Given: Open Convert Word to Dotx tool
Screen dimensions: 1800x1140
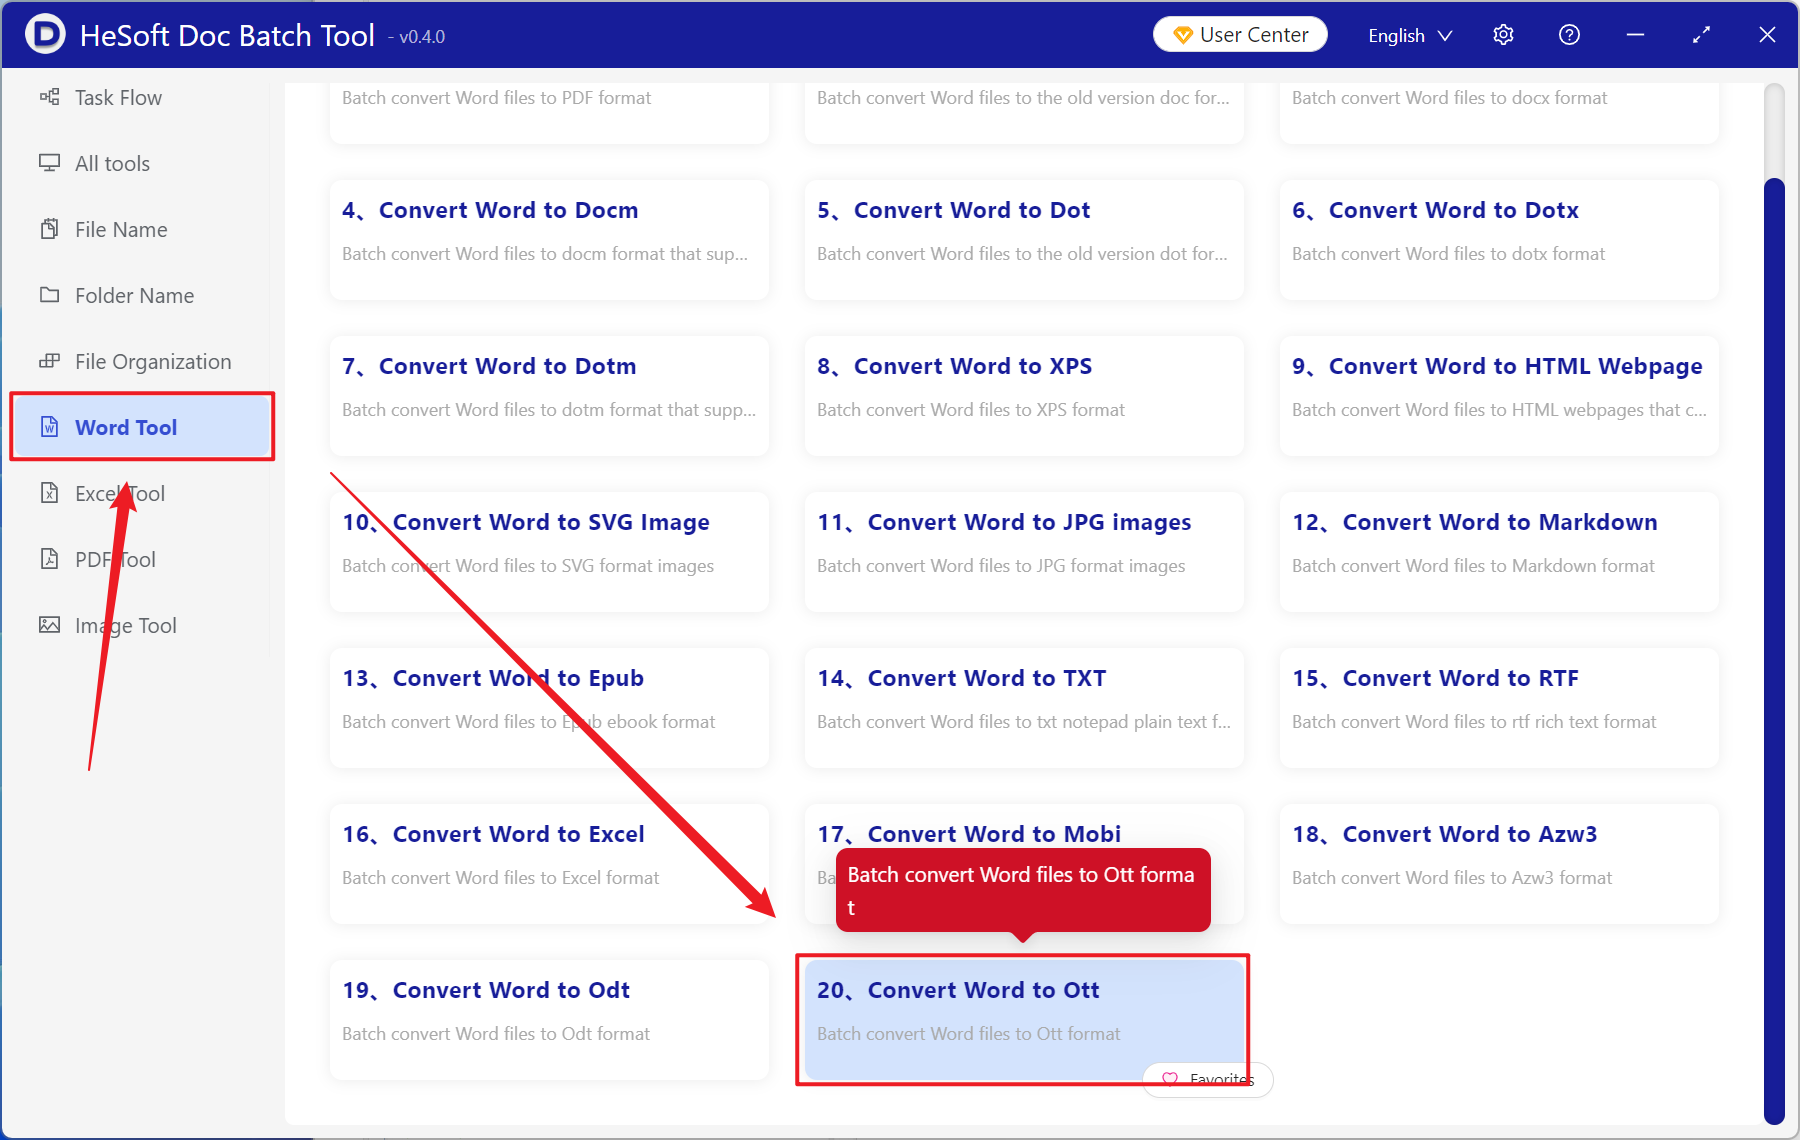Looking at the screenshot, I should coord(1499,240).
